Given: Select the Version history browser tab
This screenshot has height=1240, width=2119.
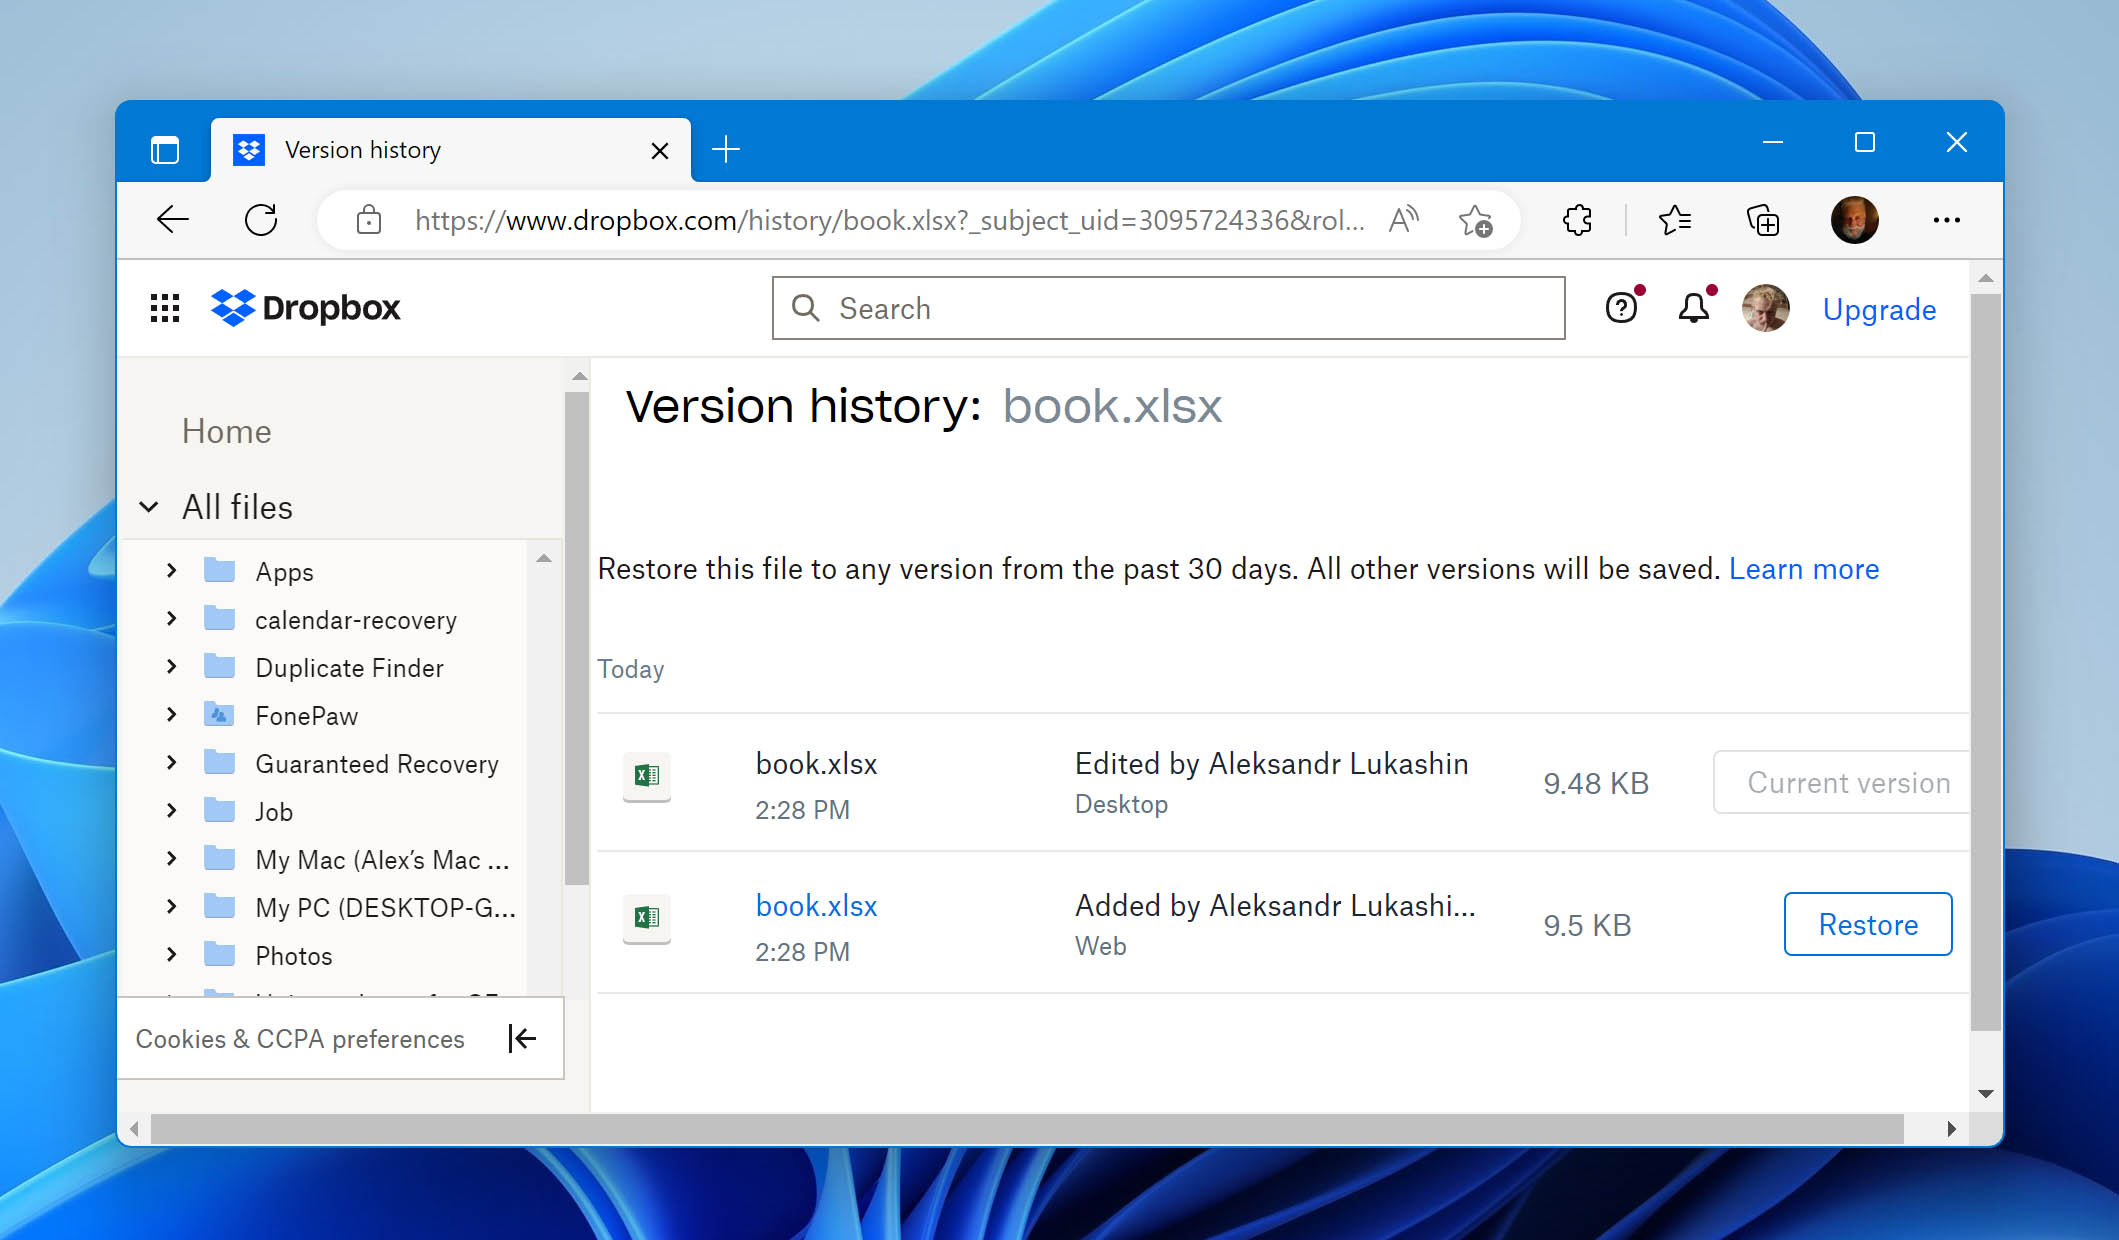Looking at the screenshot, I should (x=362, y=149).
